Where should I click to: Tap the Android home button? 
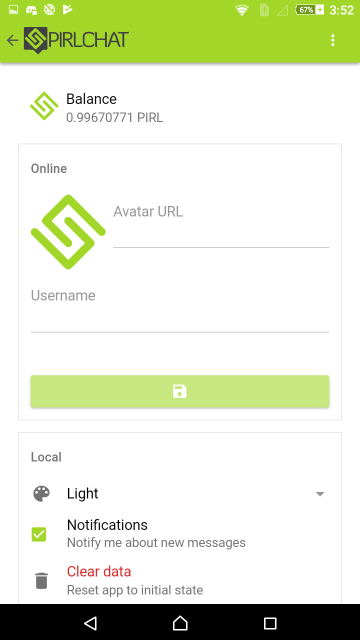coord(180,623)
